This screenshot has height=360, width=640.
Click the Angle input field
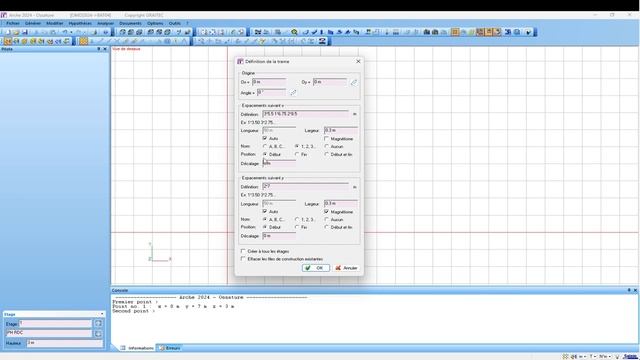(271, 93)
